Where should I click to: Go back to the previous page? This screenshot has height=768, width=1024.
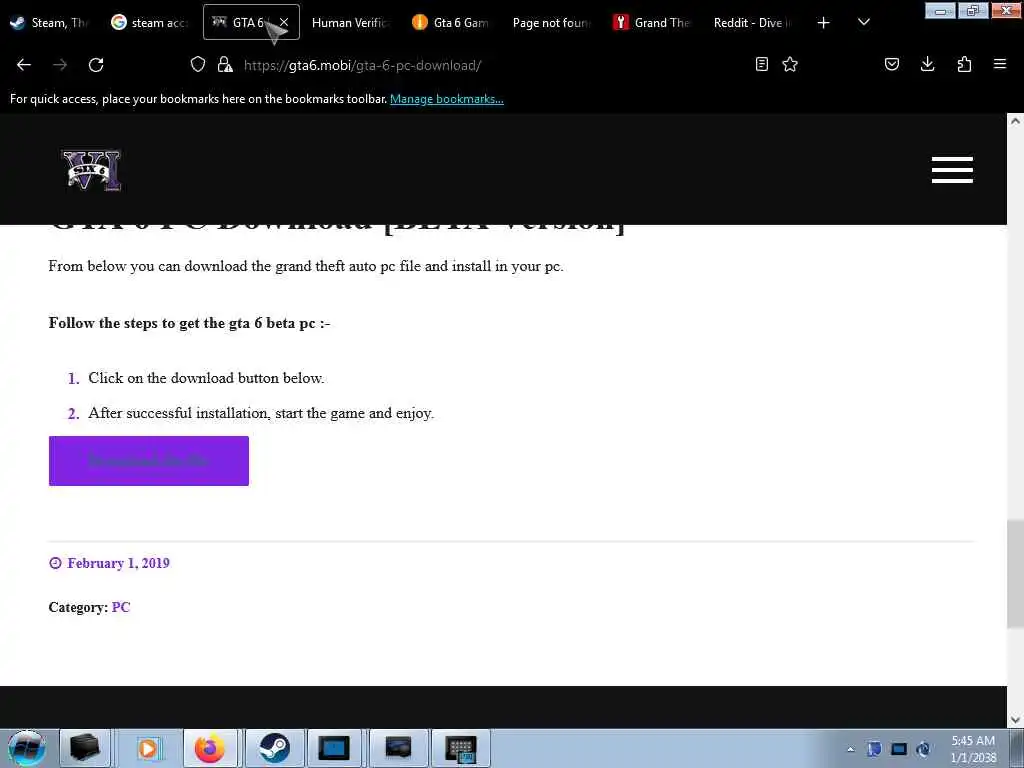[x=24, y=65]
